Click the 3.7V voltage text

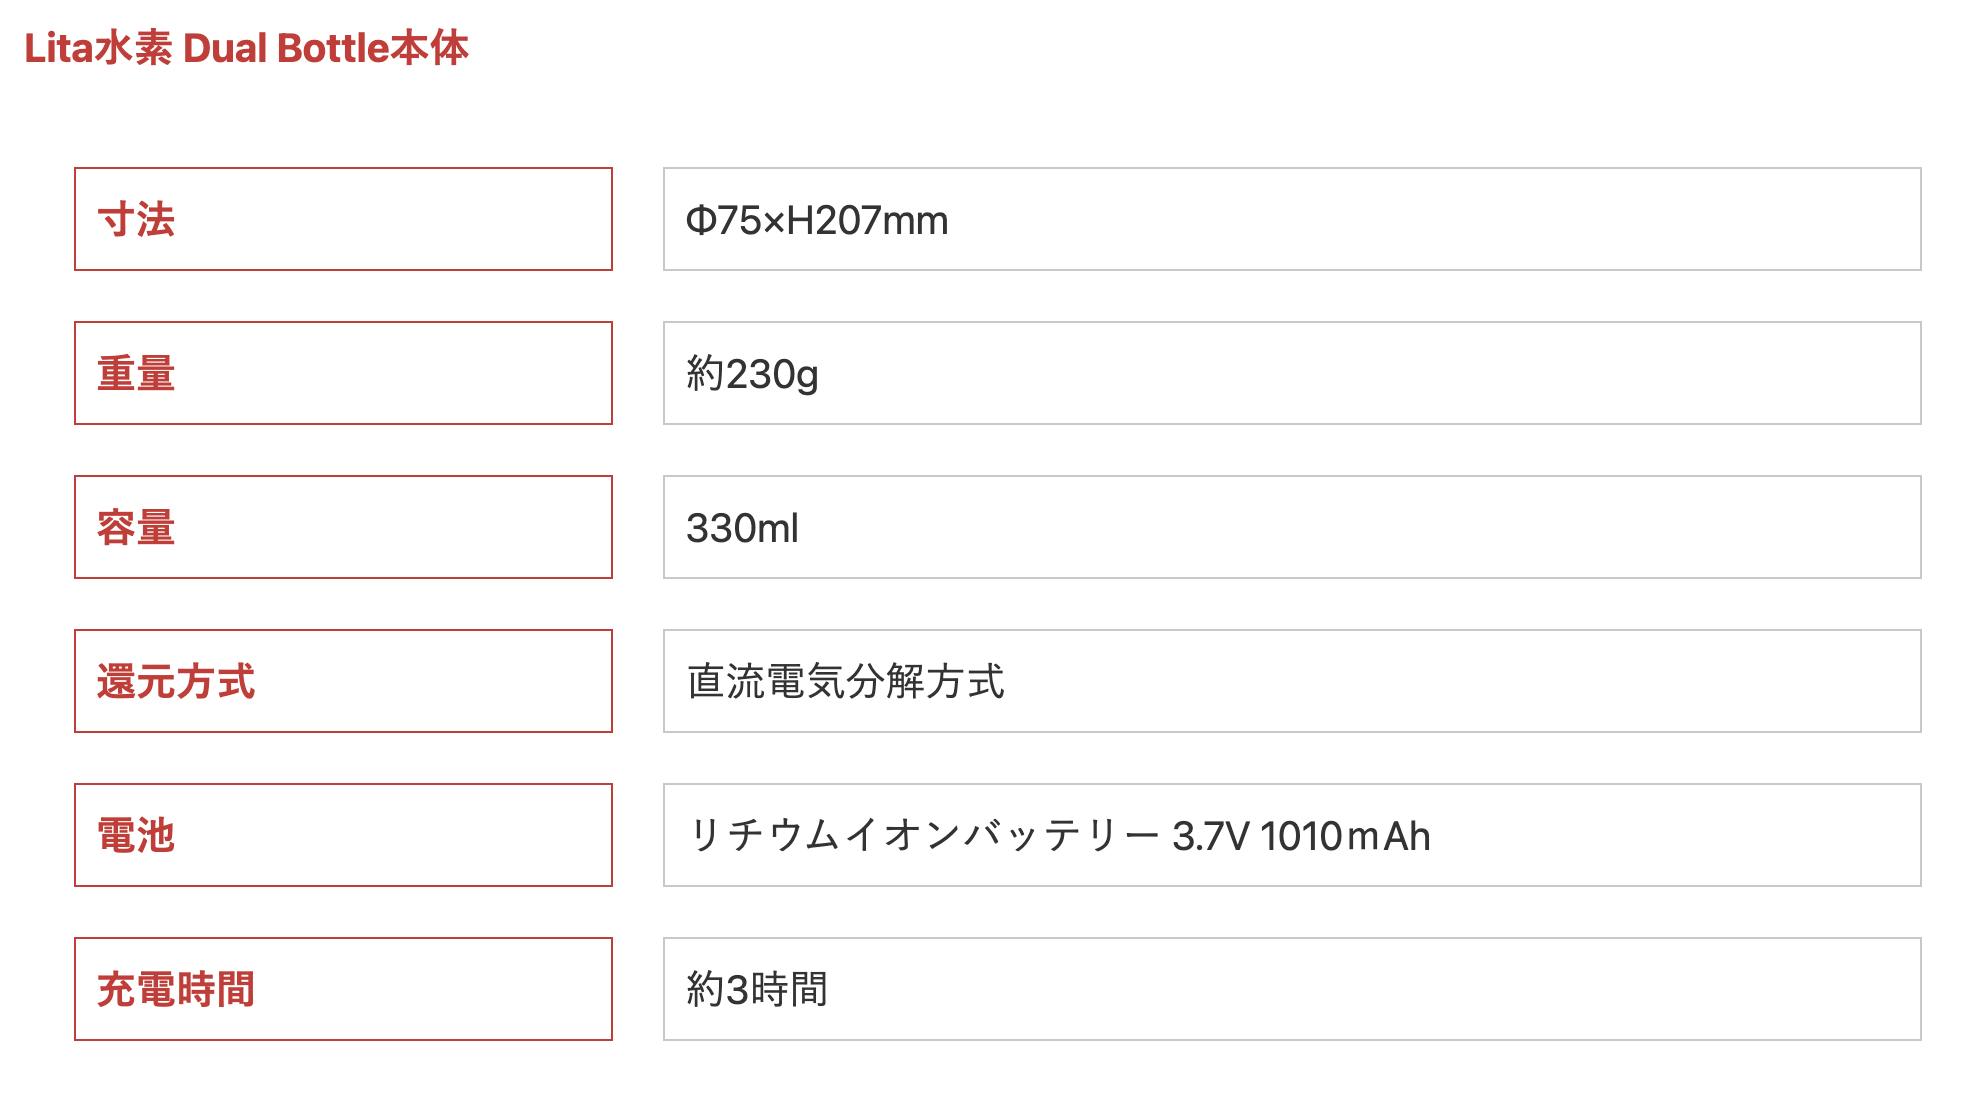click(x=1209, y=836)
